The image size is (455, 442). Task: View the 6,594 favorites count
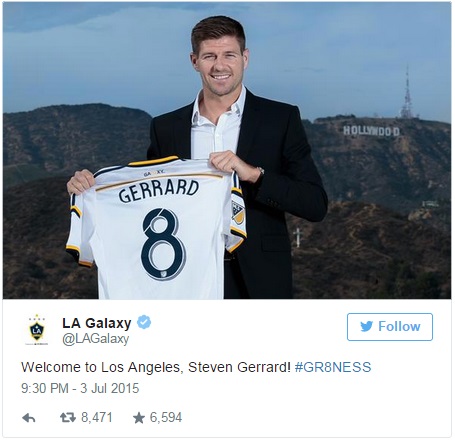click(166, 418)
